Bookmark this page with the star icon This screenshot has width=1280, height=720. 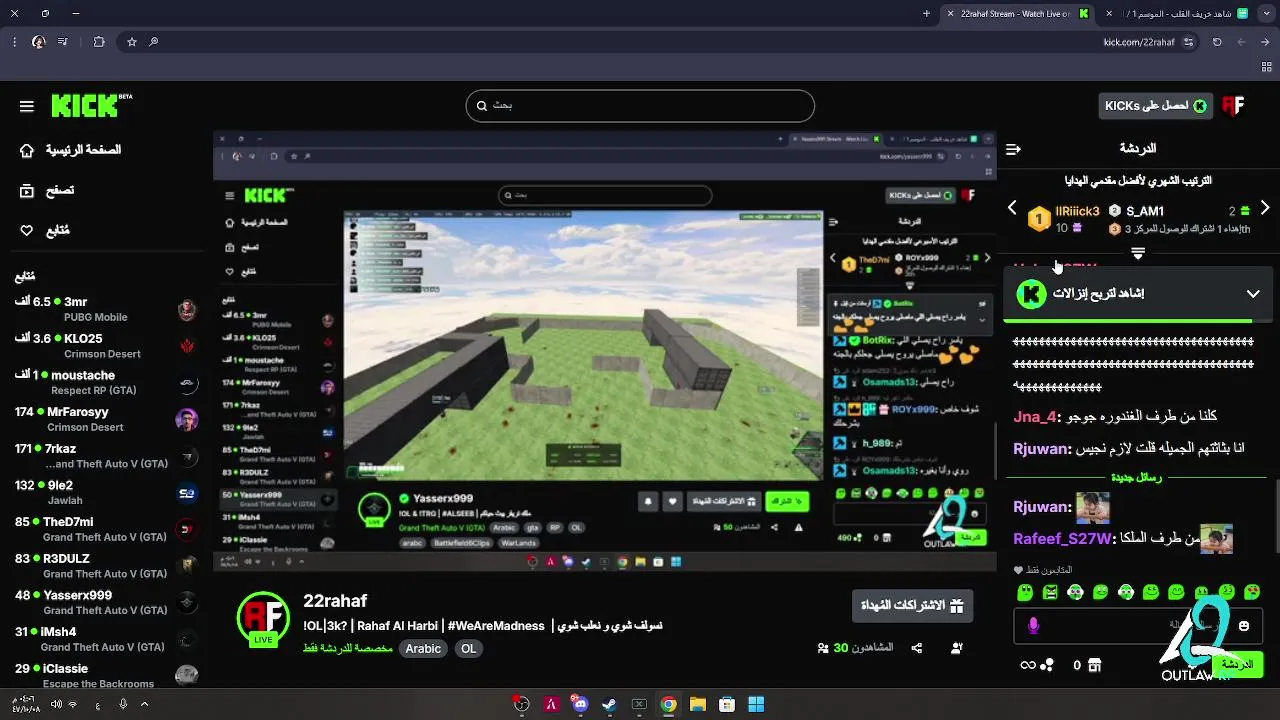point(131,42)
